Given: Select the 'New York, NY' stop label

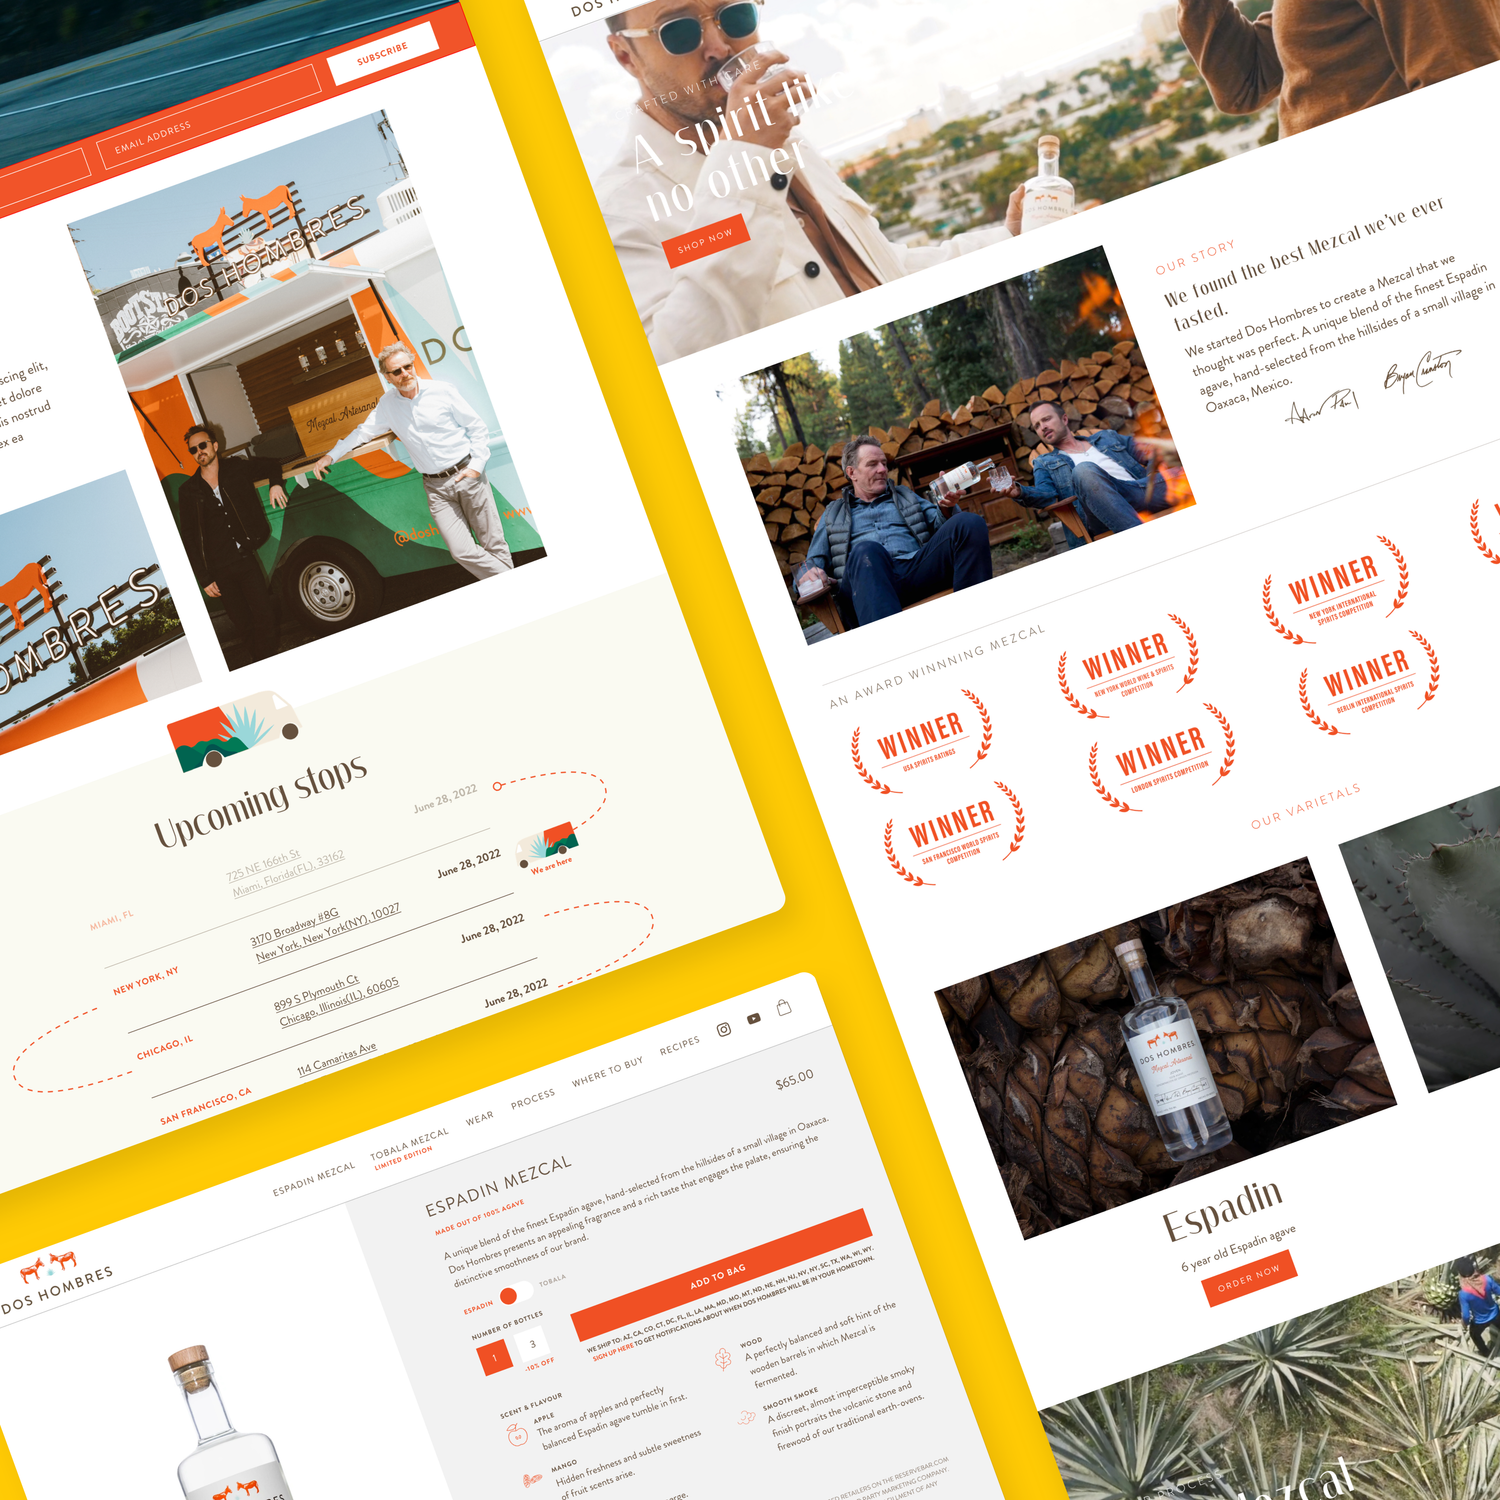Looking at the screenshot, I should (146, 980).
